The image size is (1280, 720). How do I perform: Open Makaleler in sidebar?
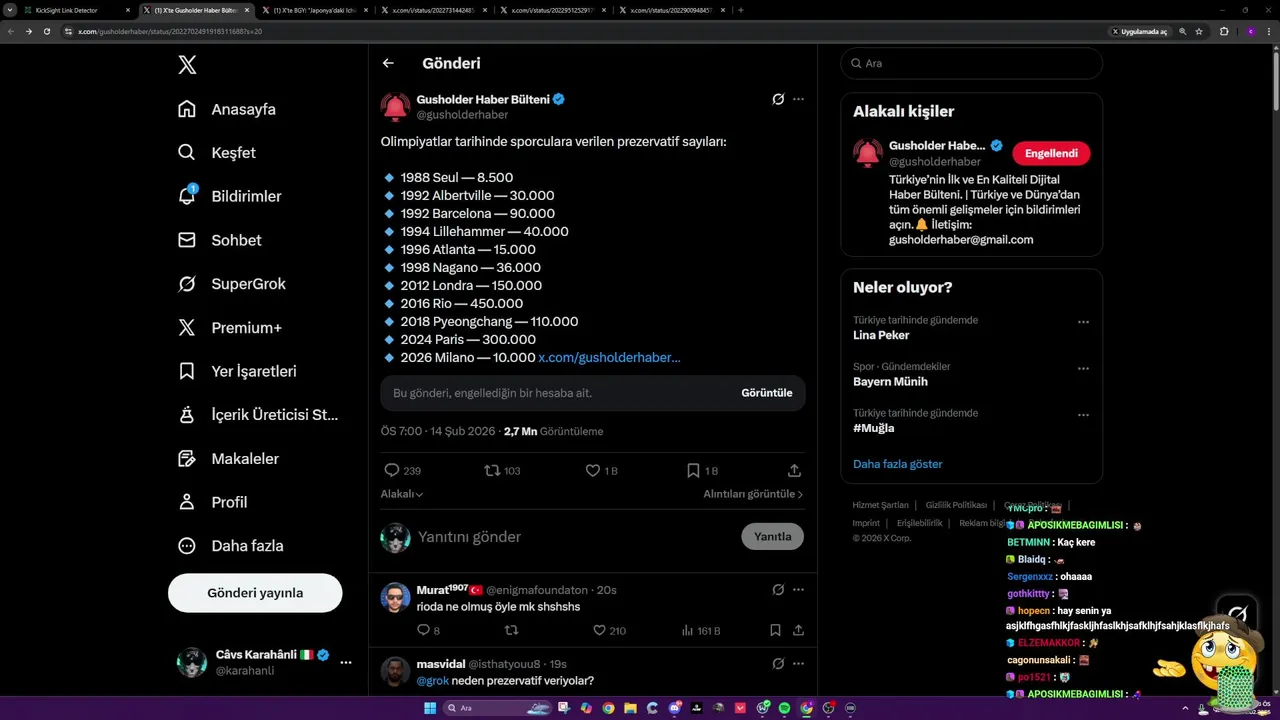[x=229, y=459]
